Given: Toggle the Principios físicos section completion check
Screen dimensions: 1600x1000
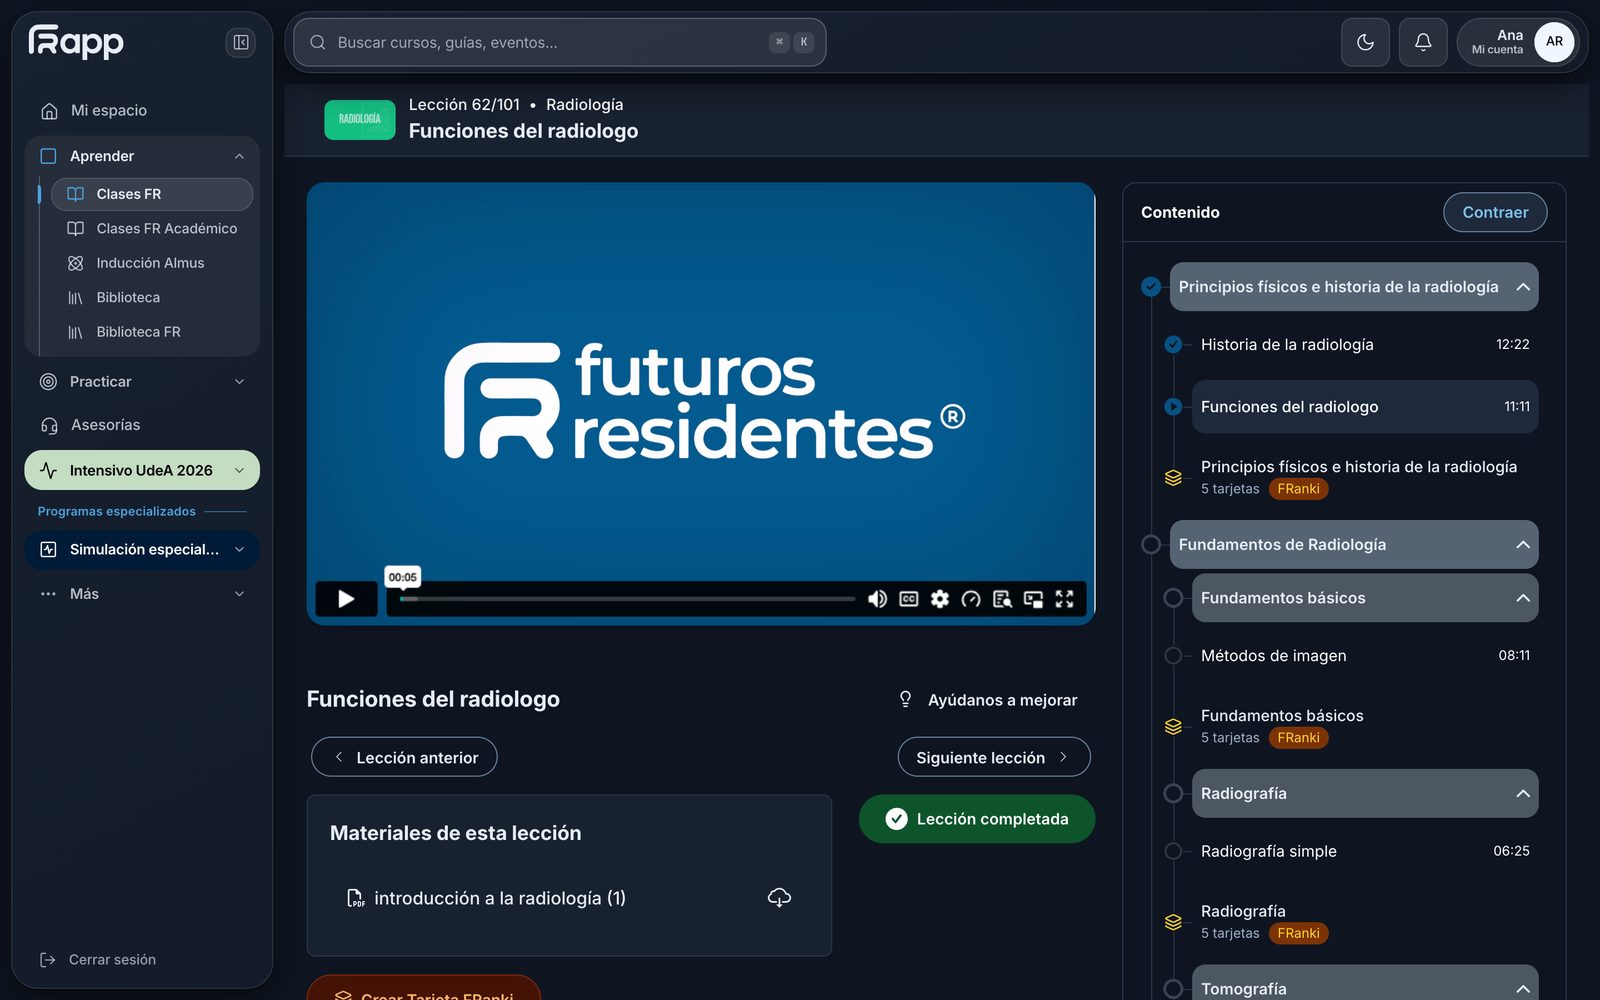Looking at the screenshot, I should click(x=1151, y=287).
